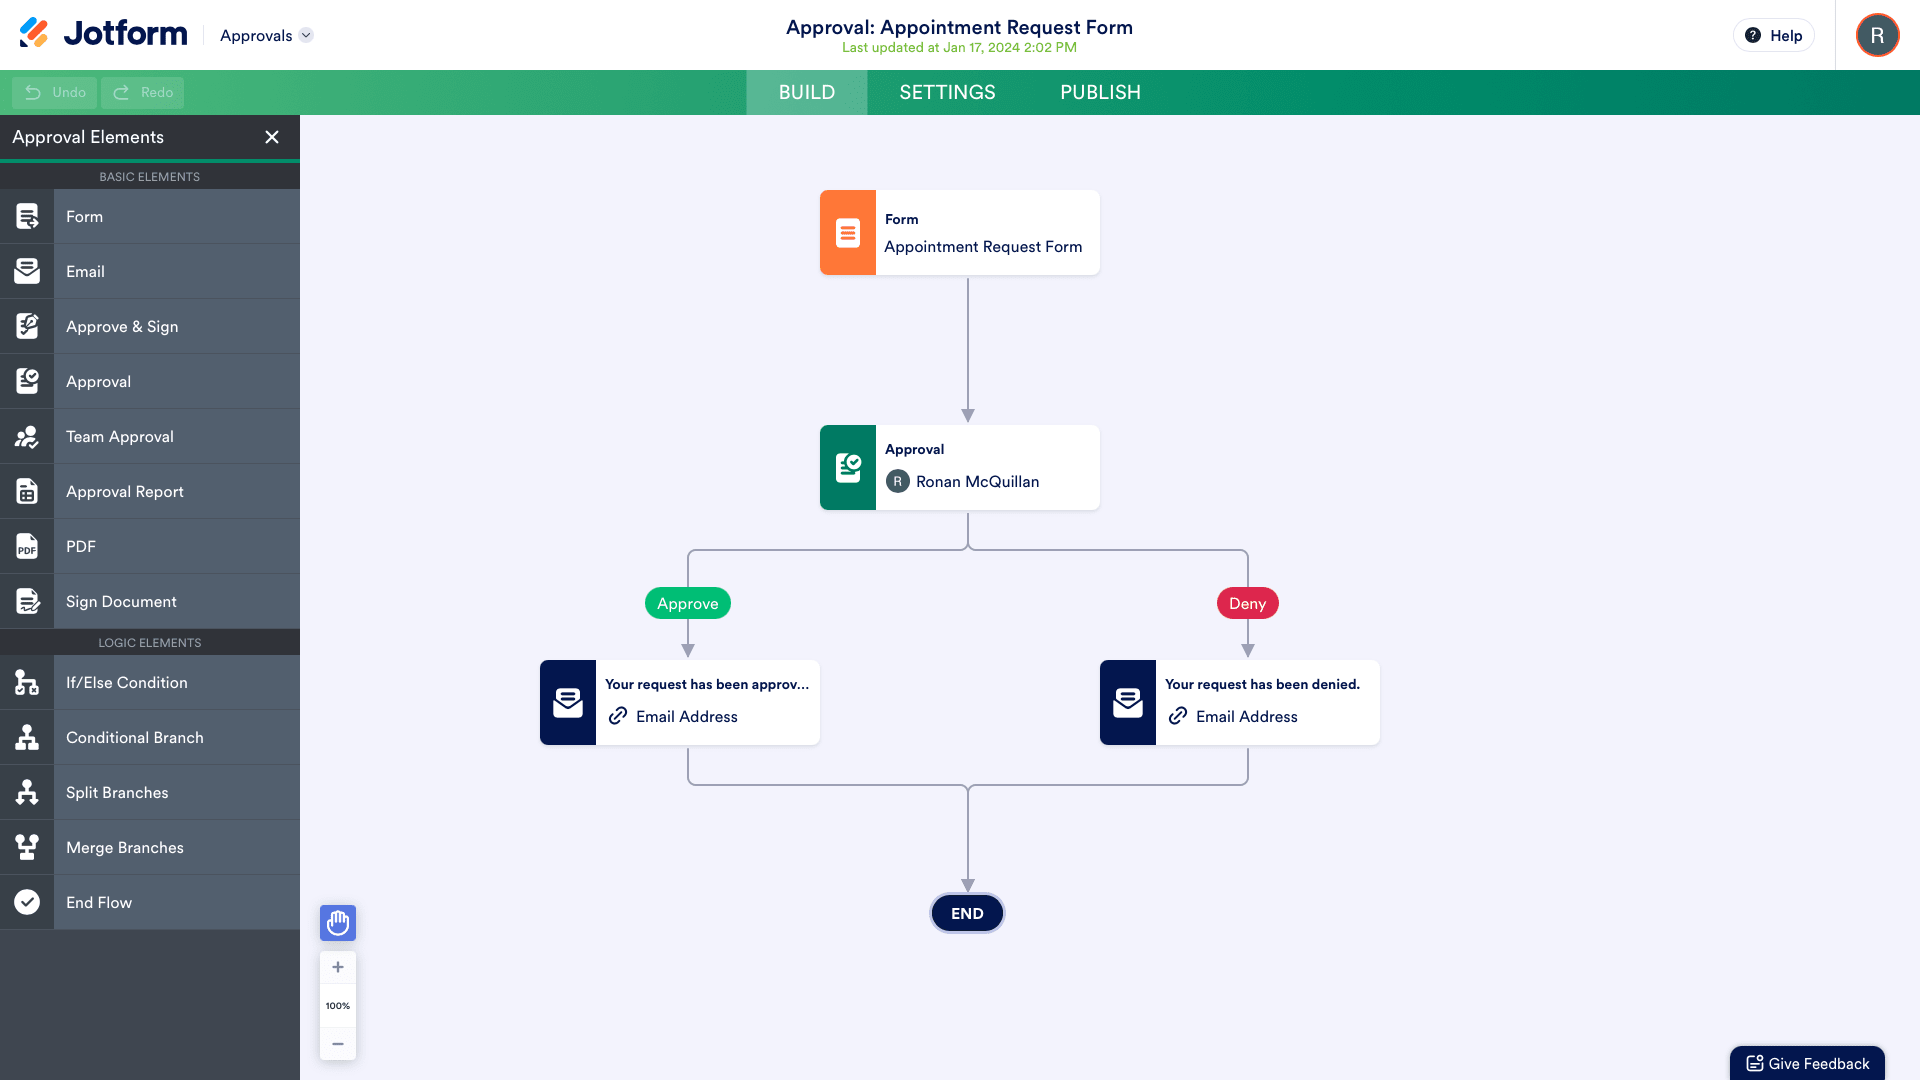Viewport: 1920px width, 1080px height.
Task: Switch to the SETTINGS tab
Action: point(947,92)
